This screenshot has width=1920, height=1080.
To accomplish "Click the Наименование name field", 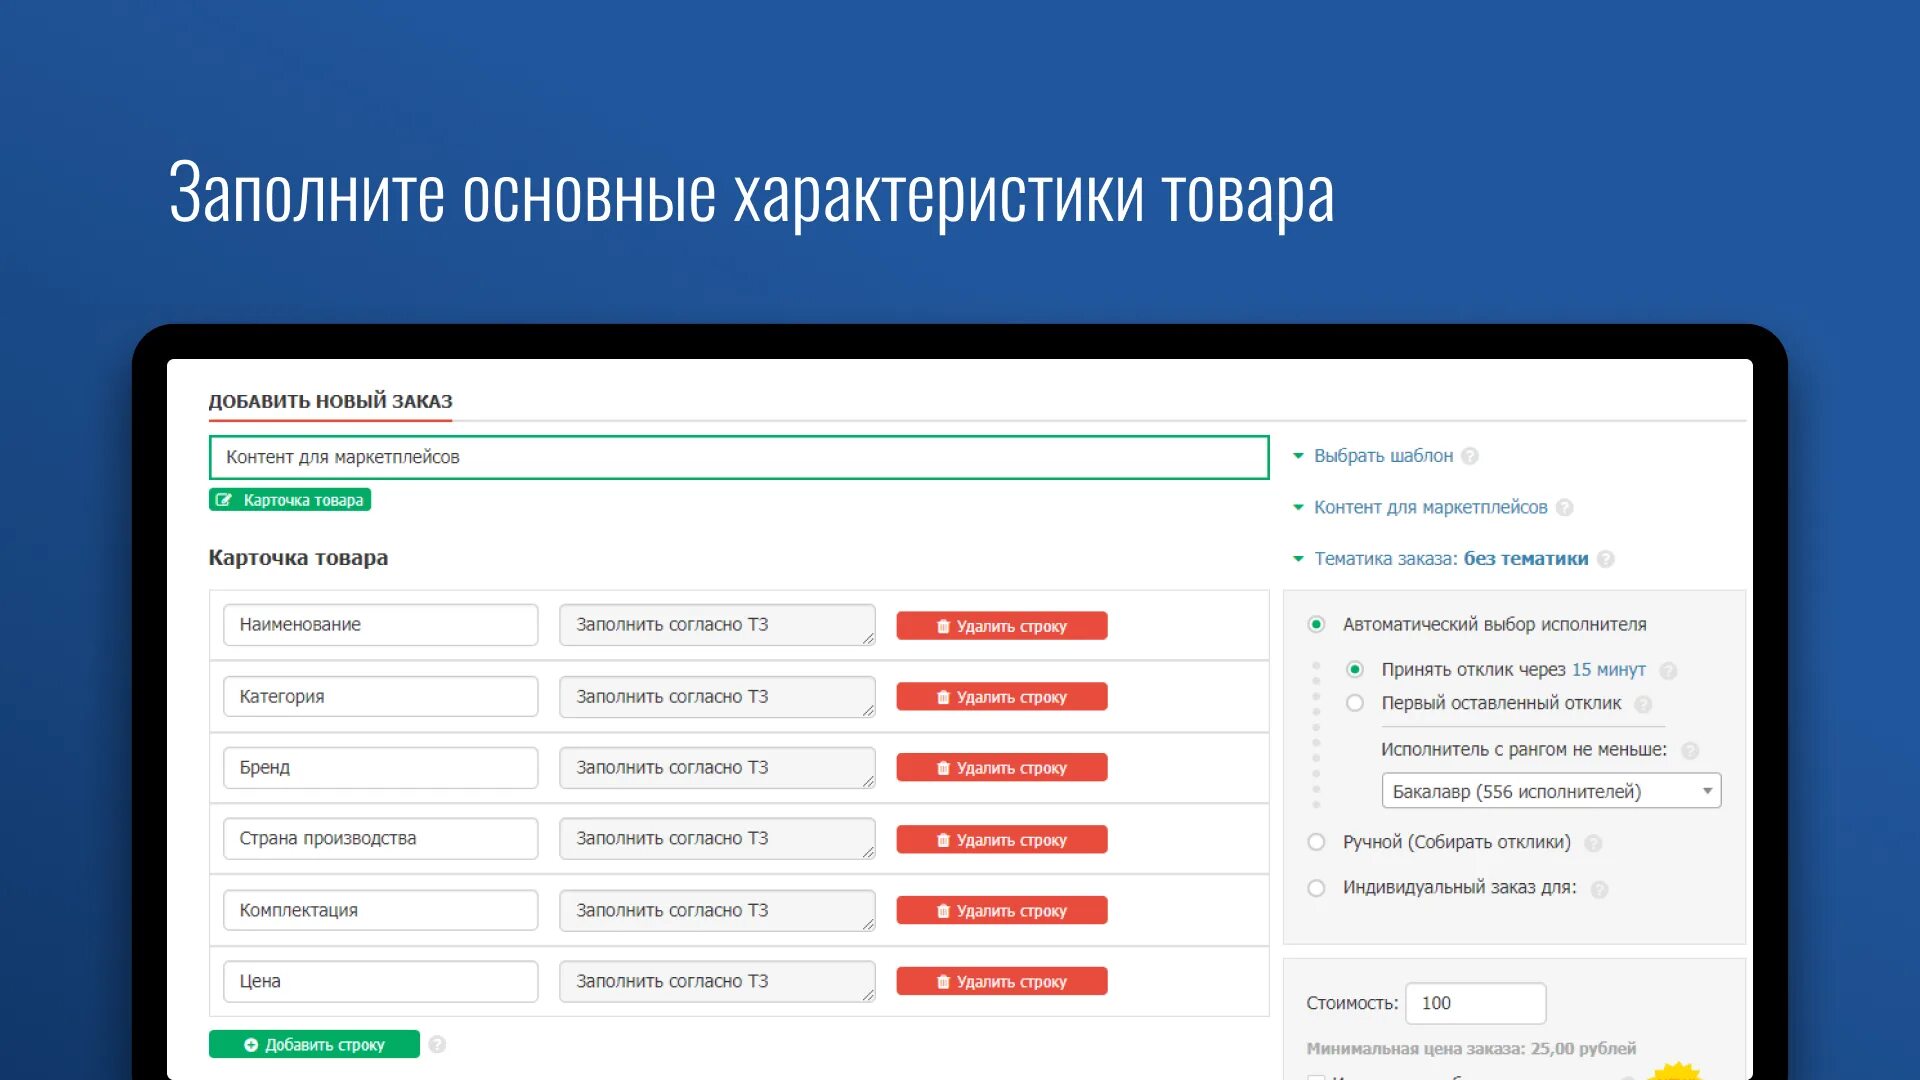I will tap(381, 625).
